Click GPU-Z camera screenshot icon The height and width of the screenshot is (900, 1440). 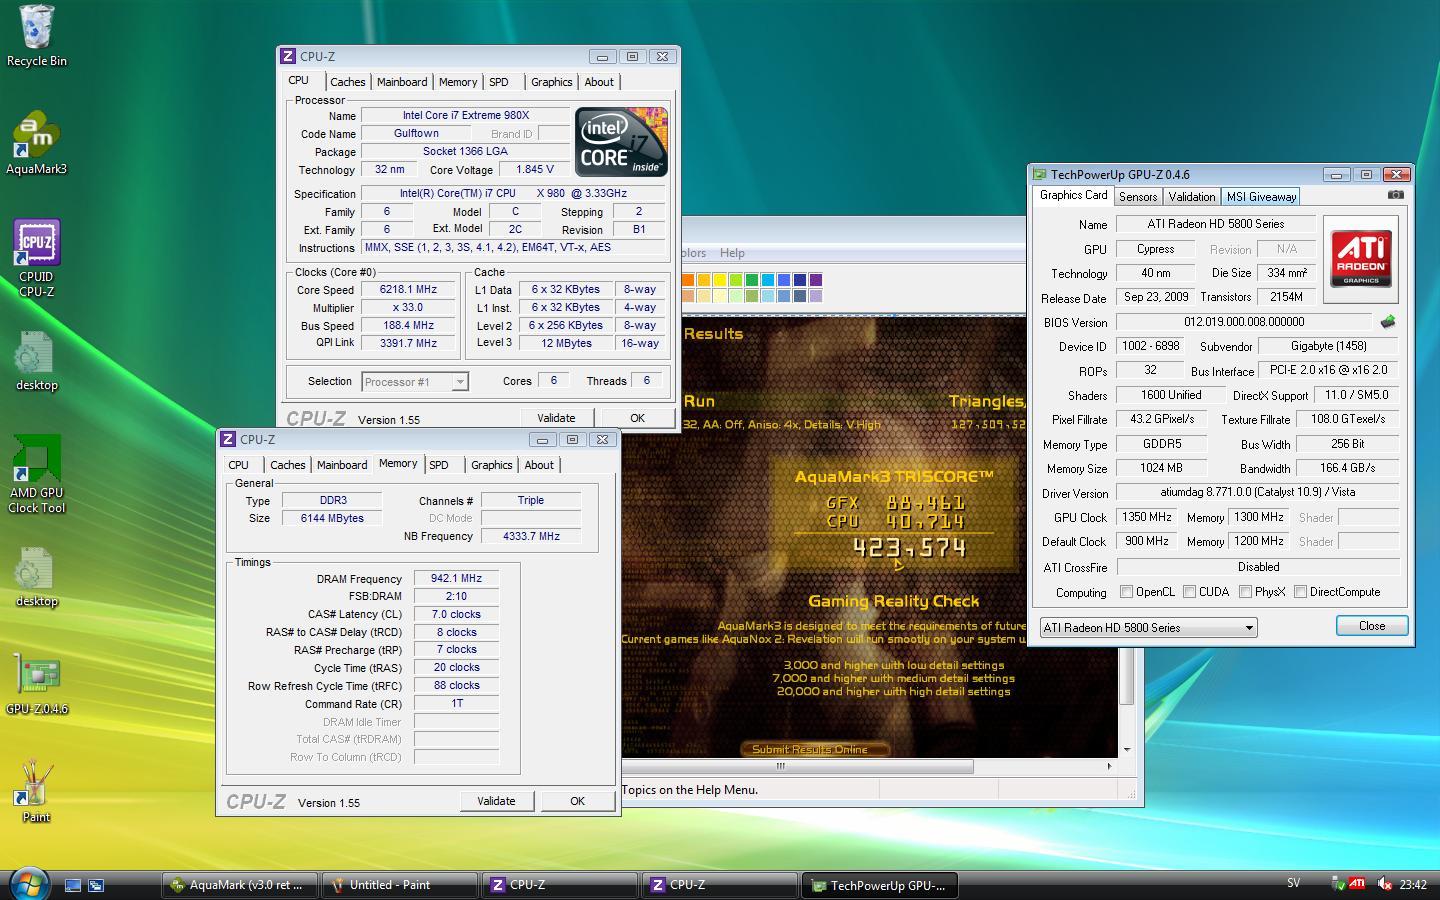1396,195
